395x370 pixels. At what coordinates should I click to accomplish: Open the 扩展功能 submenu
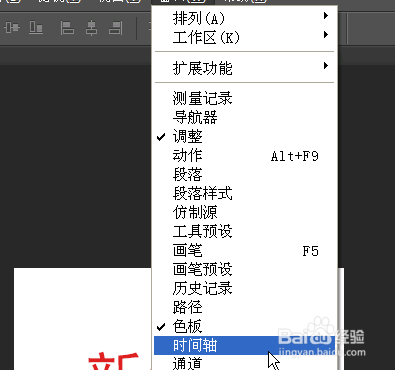(244, 68)
